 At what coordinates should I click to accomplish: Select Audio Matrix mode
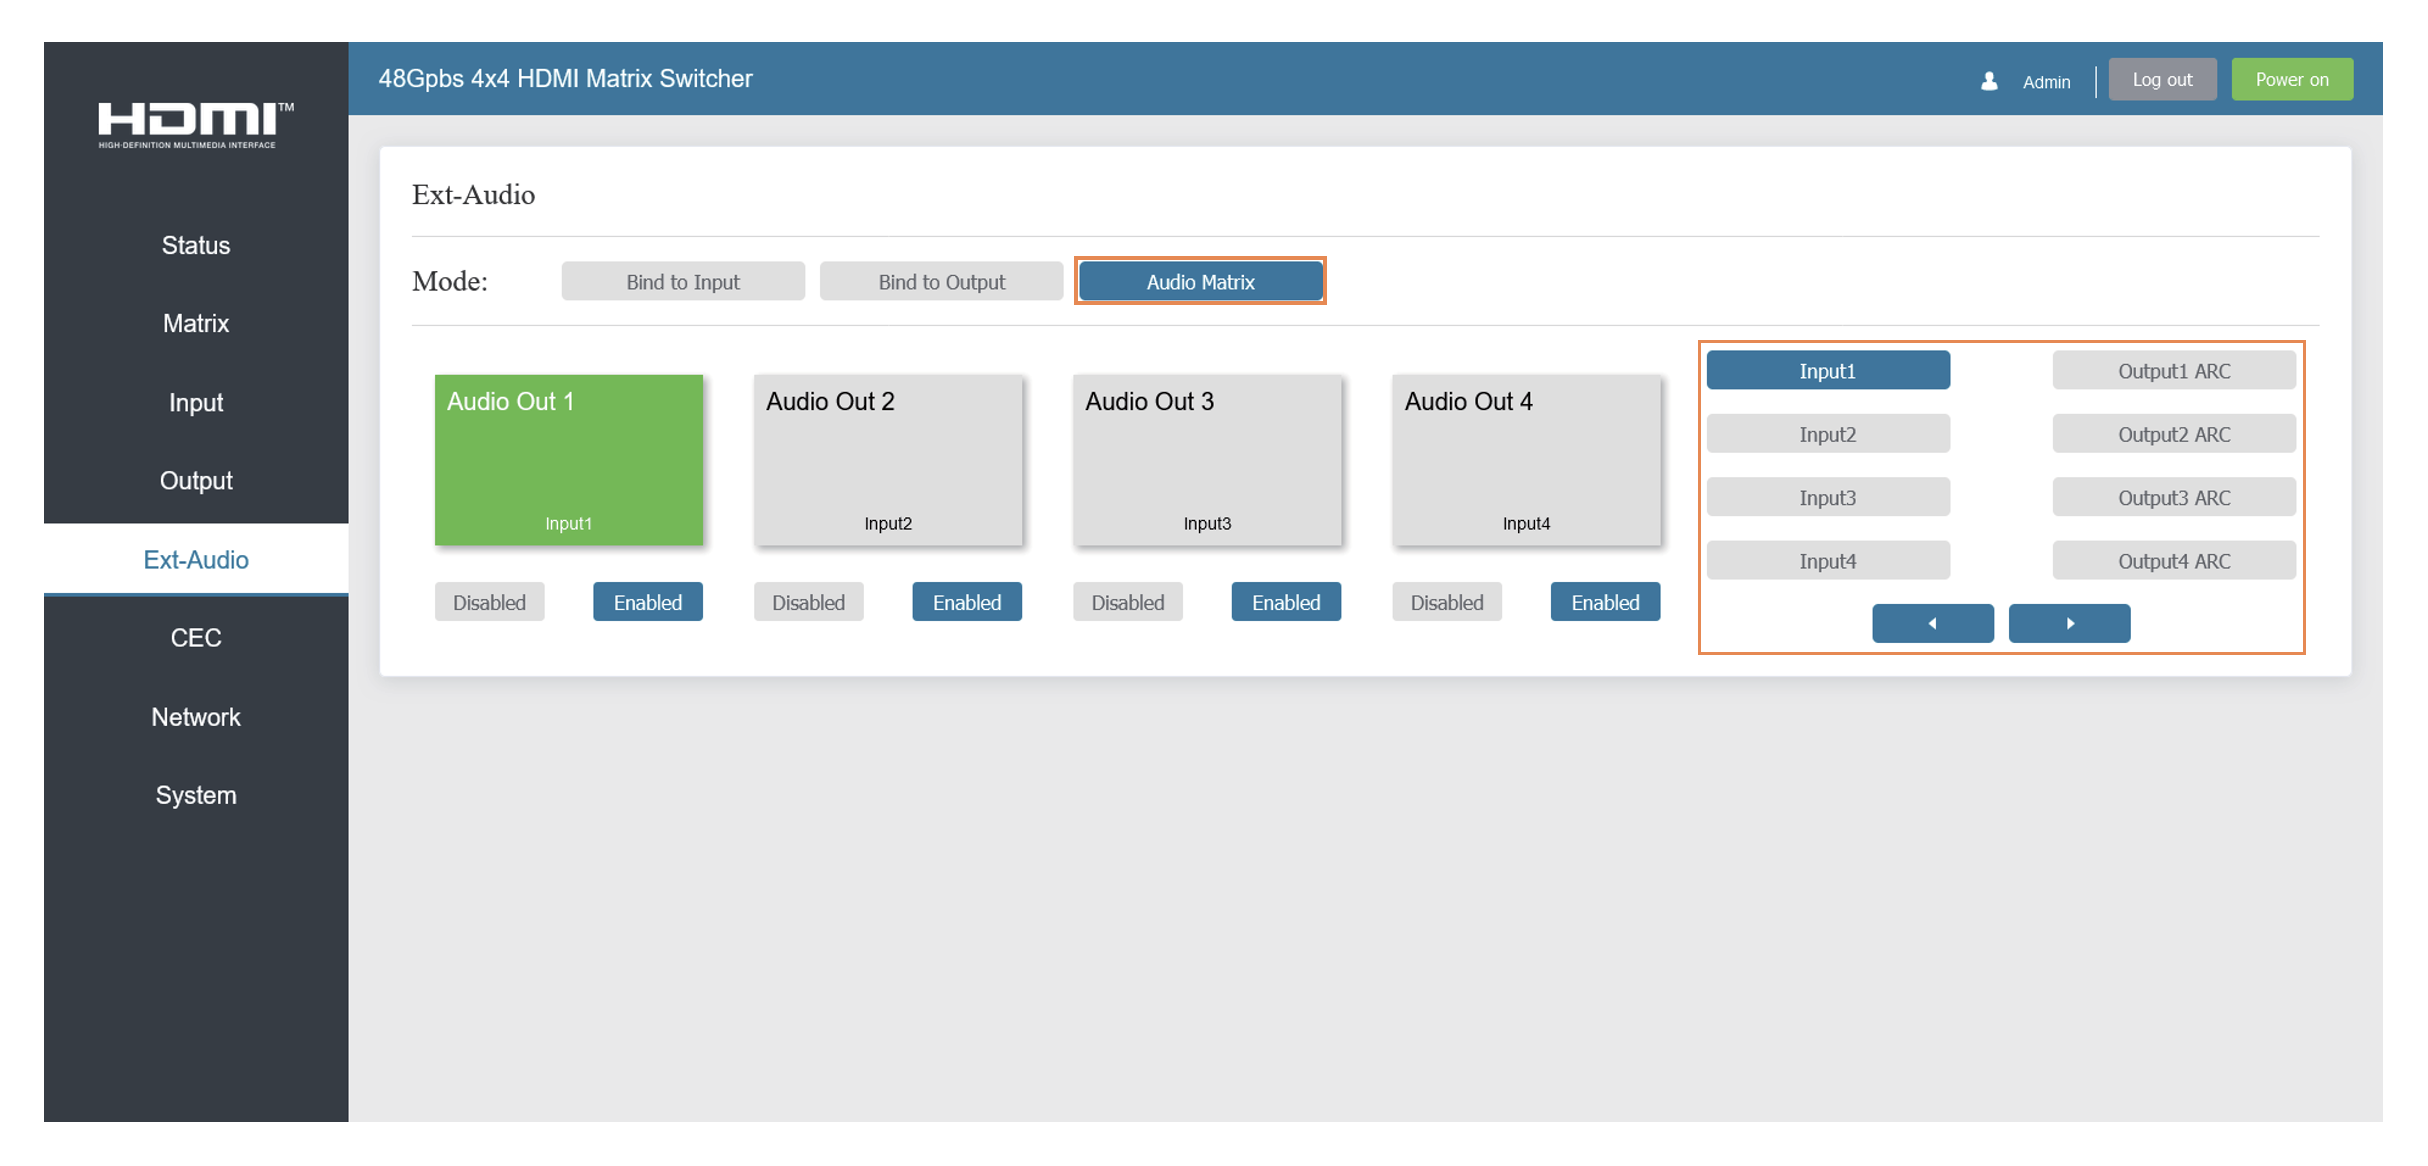[x=1200, y=281]
